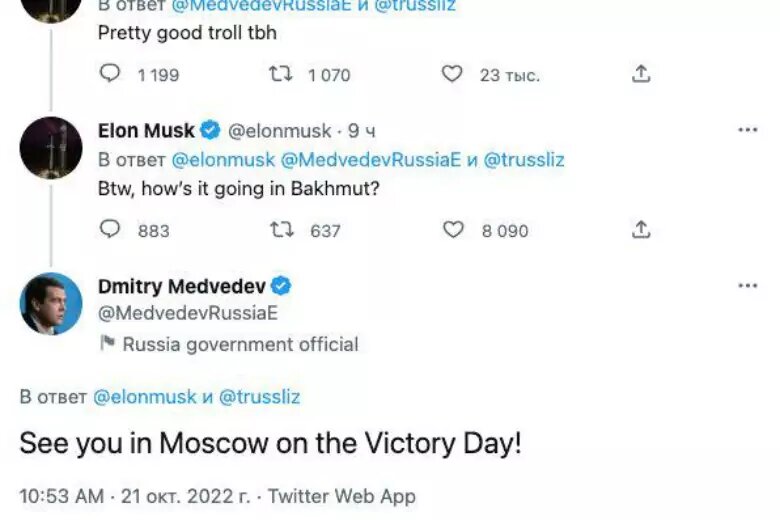Click the Elon Musk display name

pyautogui.click(x=146, y=131)
